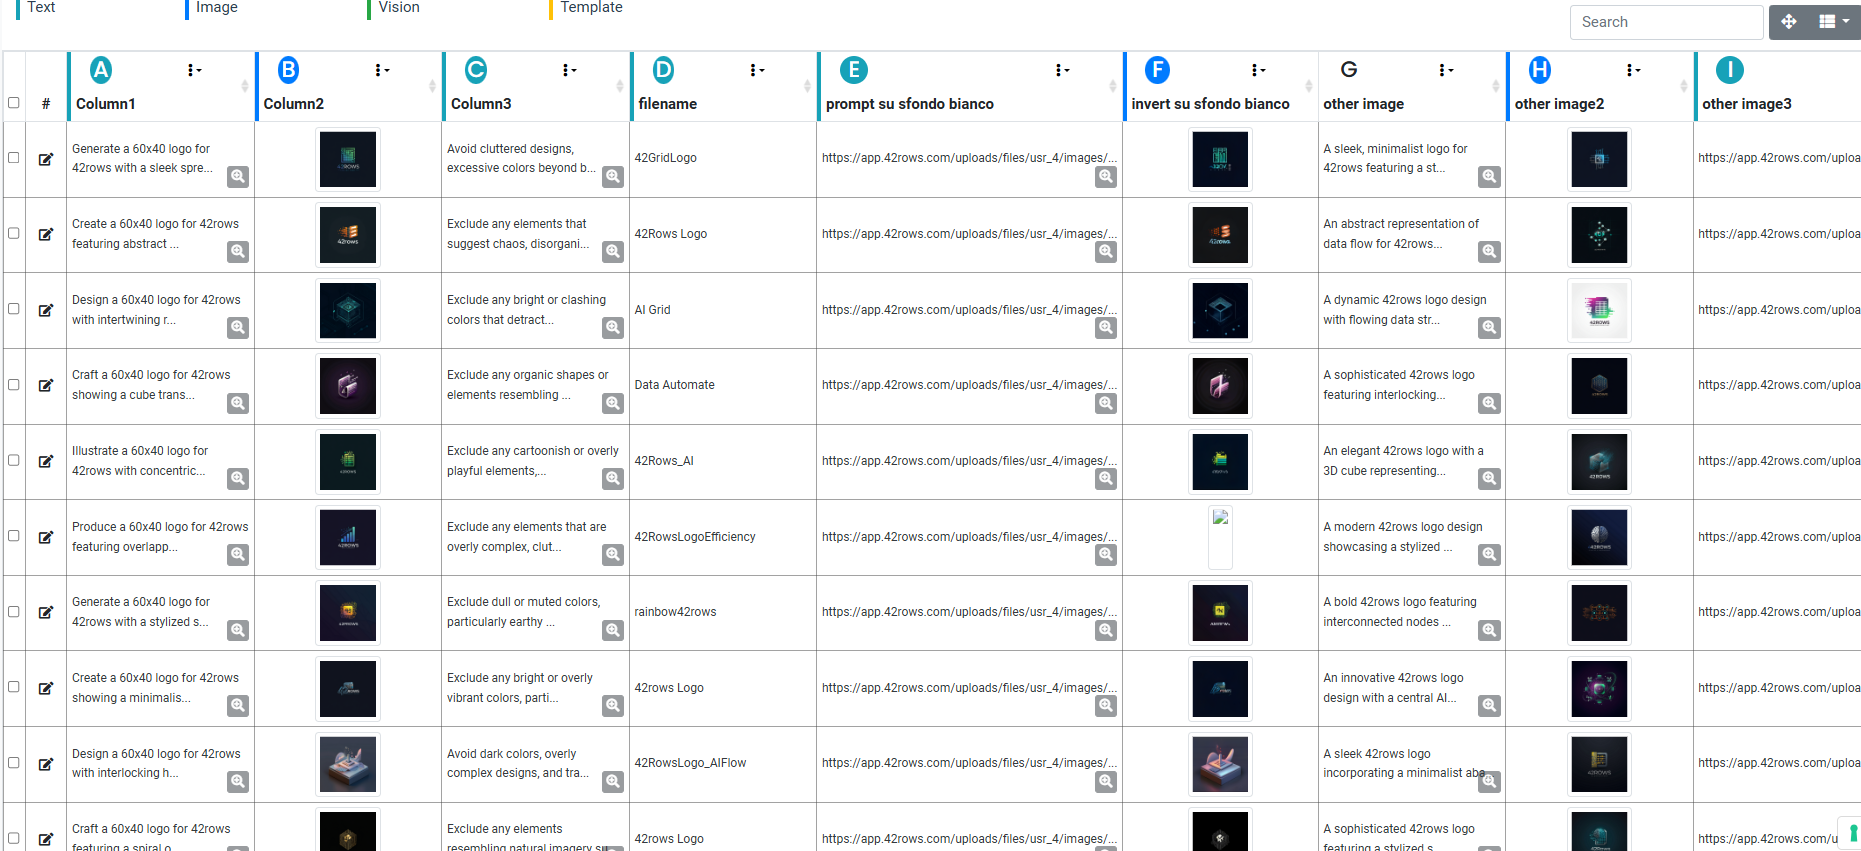This screenshot has height=851, width=1861.
Task: Click the move/pan arrows toolbar icon
Action: pos(1789,22)
